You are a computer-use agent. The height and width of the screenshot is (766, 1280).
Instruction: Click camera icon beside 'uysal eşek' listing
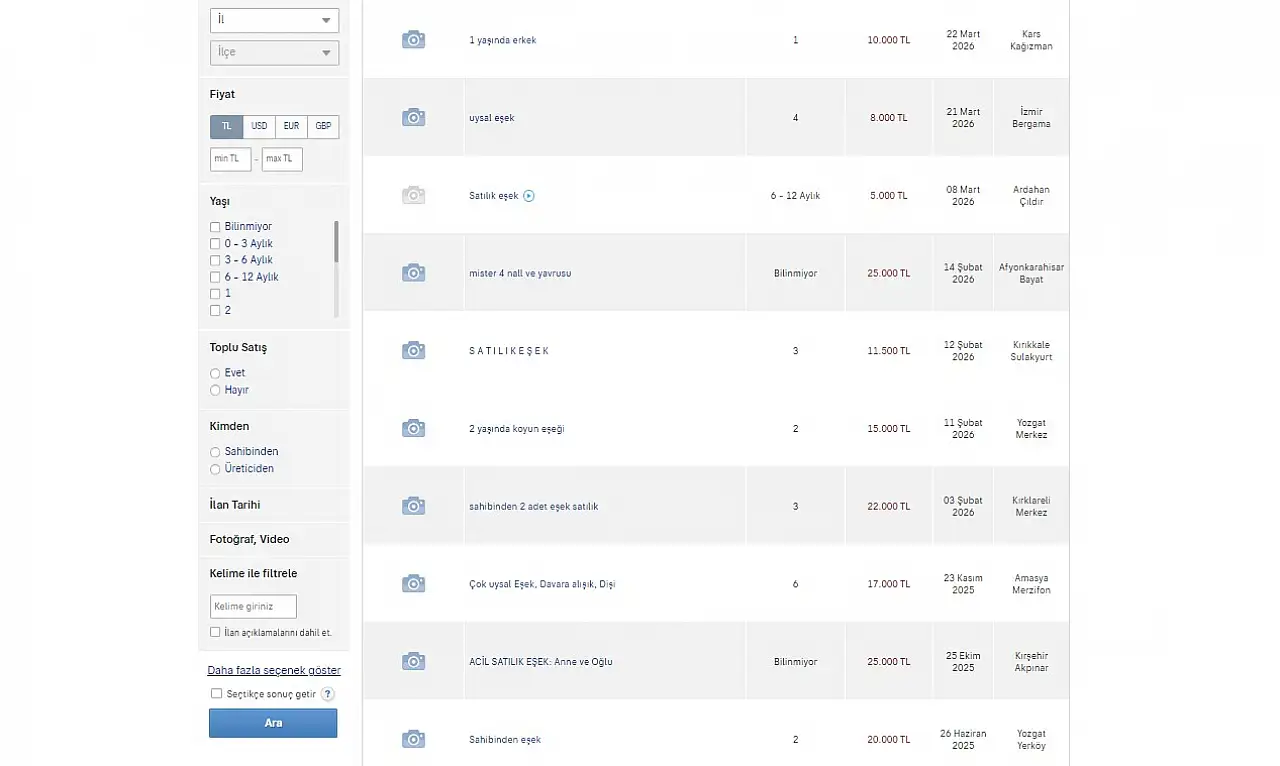pyautogui.click(x=413, y=117)
